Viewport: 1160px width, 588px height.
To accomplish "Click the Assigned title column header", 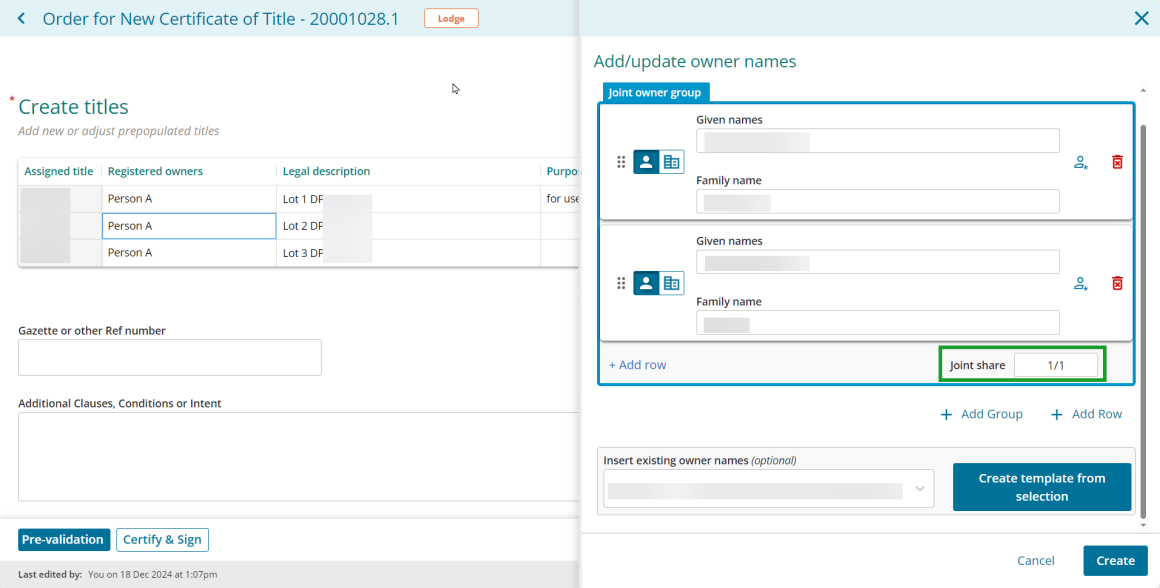I will [58, 172].
